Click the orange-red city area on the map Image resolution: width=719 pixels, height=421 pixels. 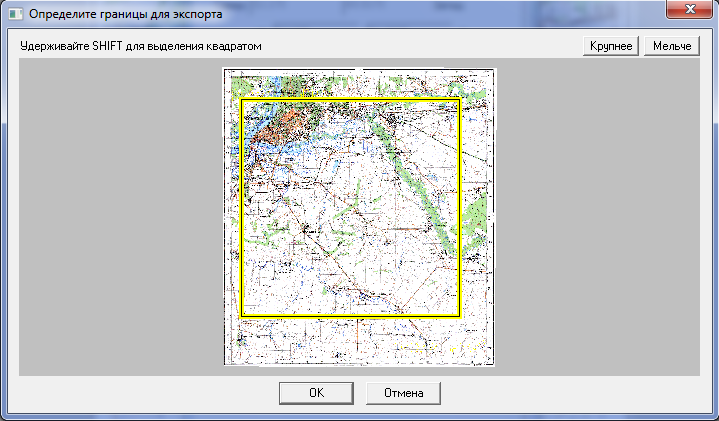272,128
